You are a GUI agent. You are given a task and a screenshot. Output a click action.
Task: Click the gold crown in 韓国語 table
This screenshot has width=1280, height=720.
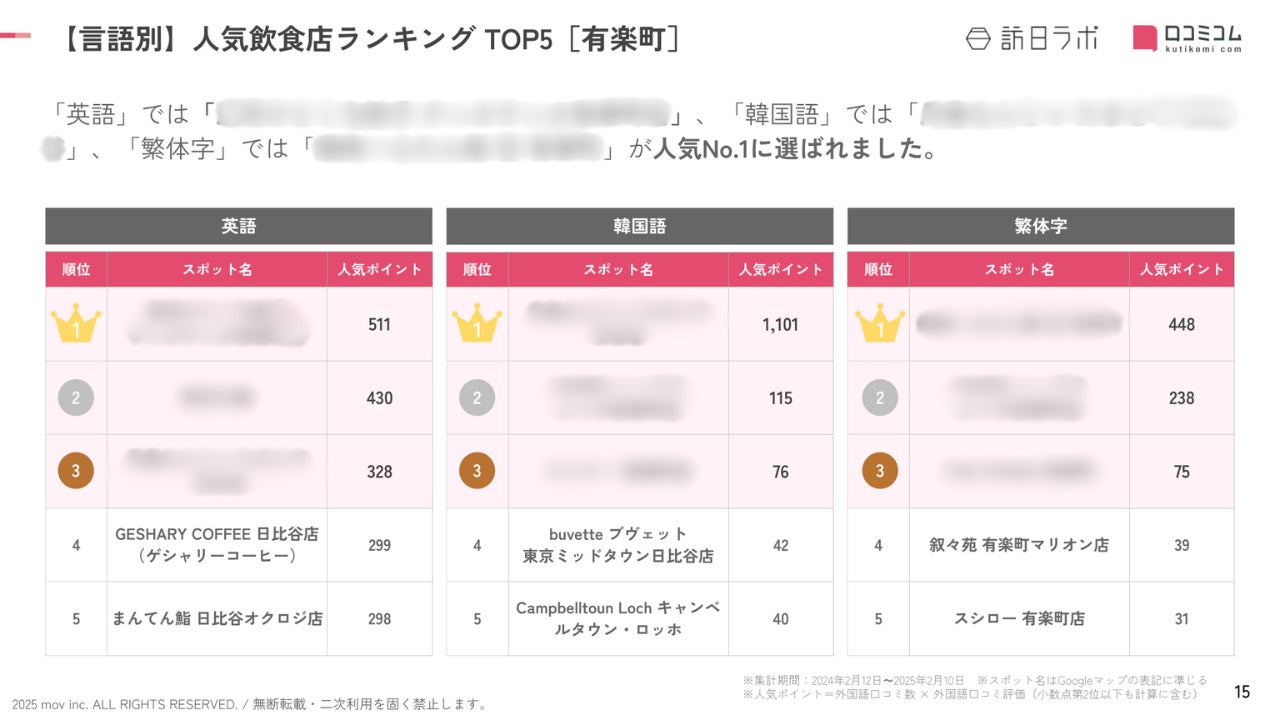click(x=477, y=324)
